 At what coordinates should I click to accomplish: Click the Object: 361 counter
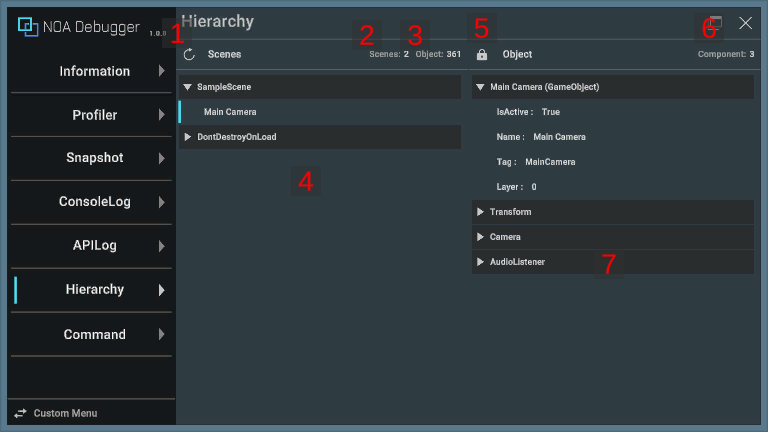click(x=438, y=54)
